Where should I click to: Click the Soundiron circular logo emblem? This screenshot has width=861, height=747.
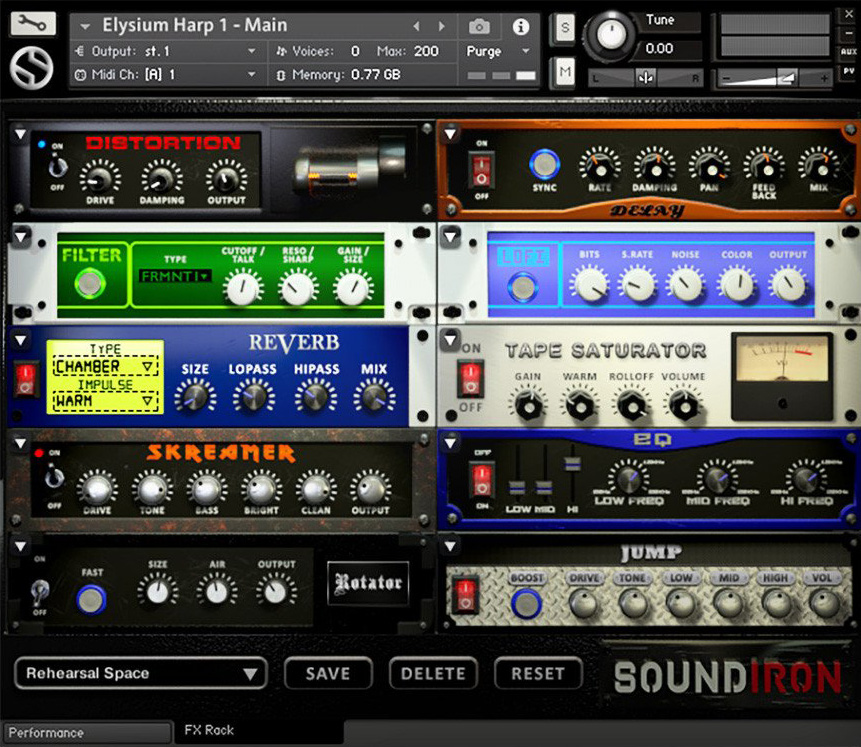tap(31, 68)
